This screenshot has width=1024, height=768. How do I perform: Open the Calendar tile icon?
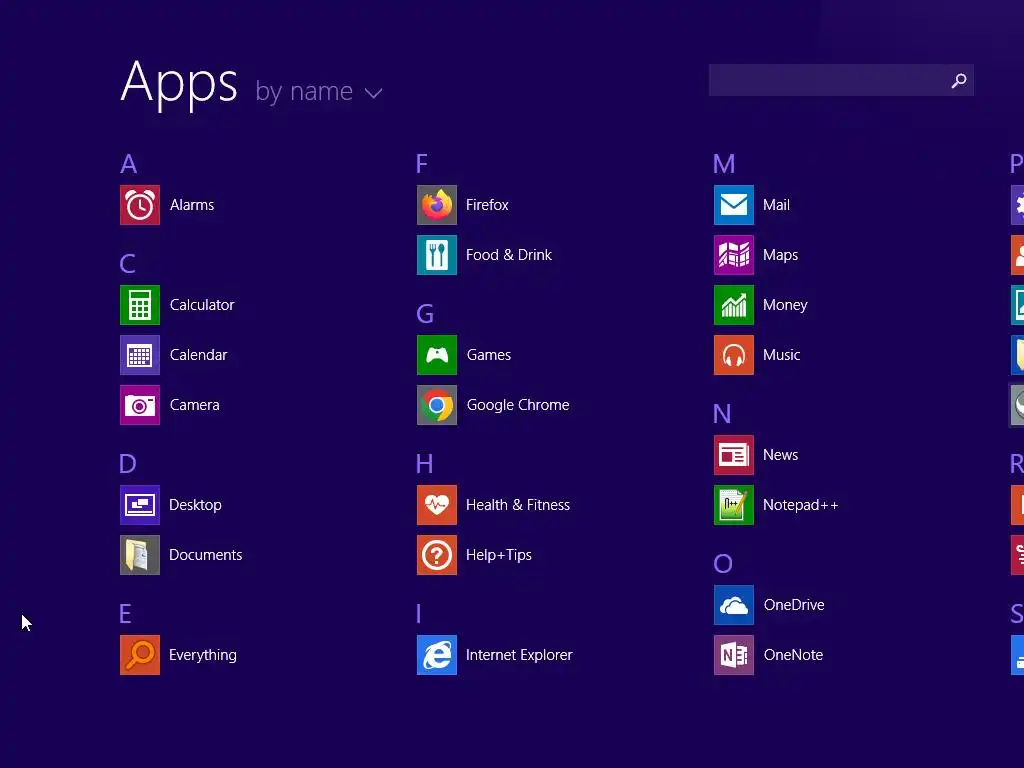pyautogui.click(x=140, y=355)
